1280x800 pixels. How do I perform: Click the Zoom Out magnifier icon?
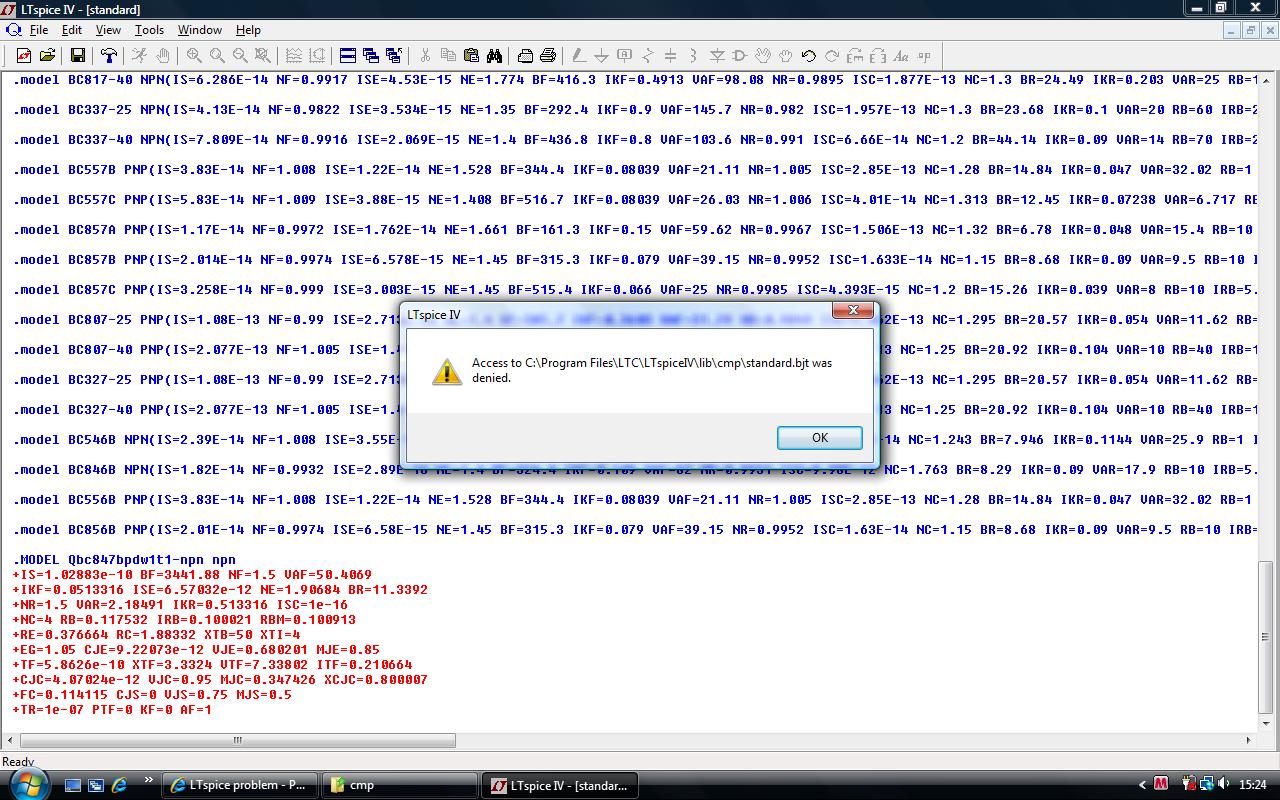click(x=240, y=56)
